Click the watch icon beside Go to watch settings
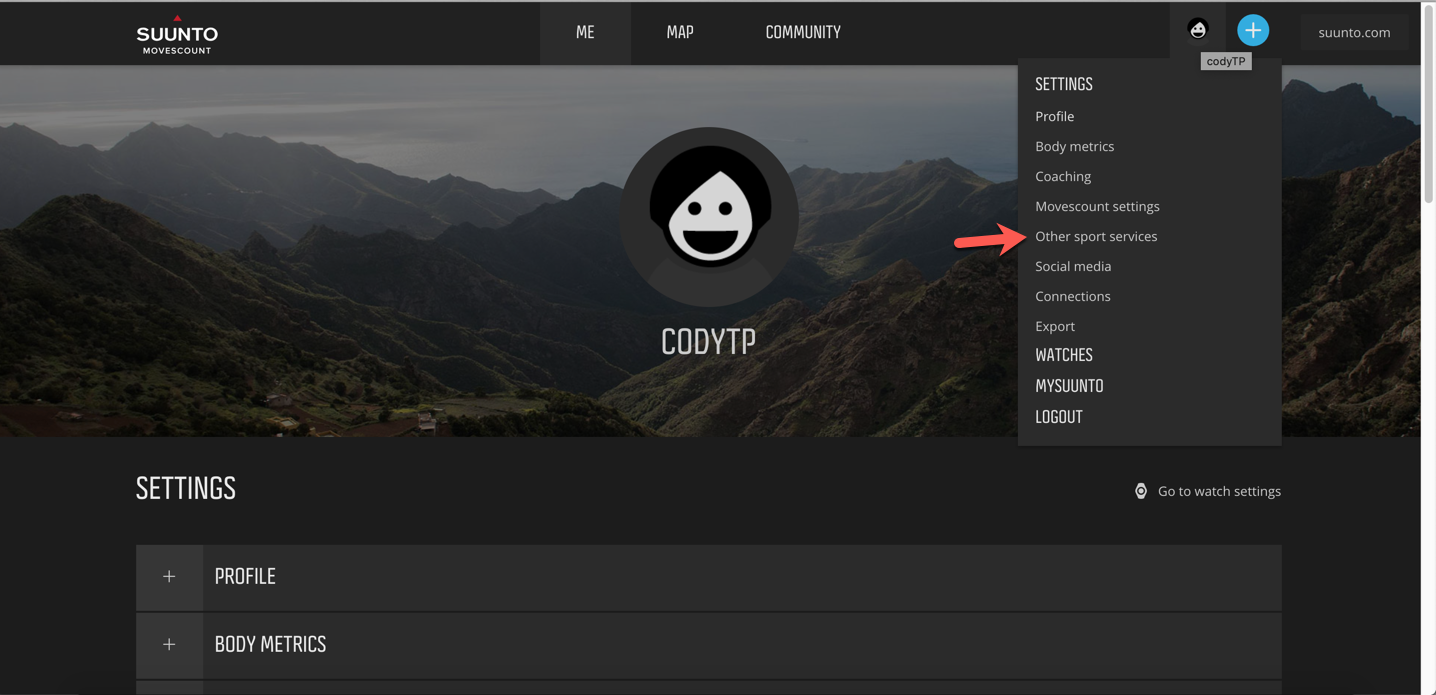This screenshot has height=695, width=1436. click(1140, 491)
